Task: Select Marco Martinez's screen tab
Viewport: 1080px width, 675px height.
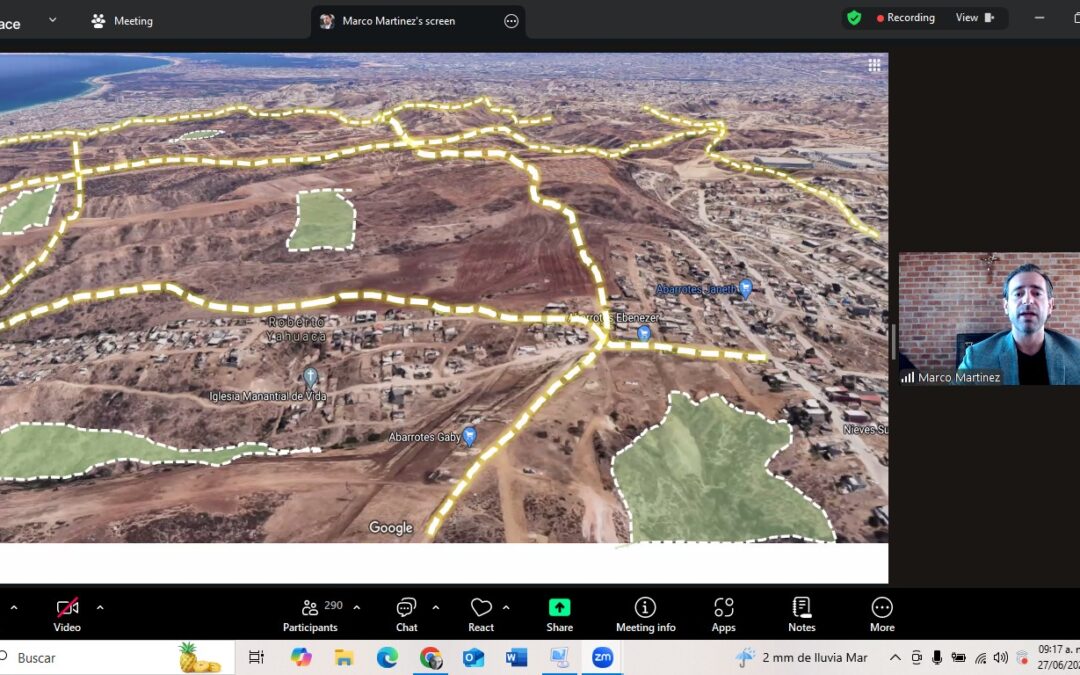Action: pyautogui.click(x=398, y=21)
